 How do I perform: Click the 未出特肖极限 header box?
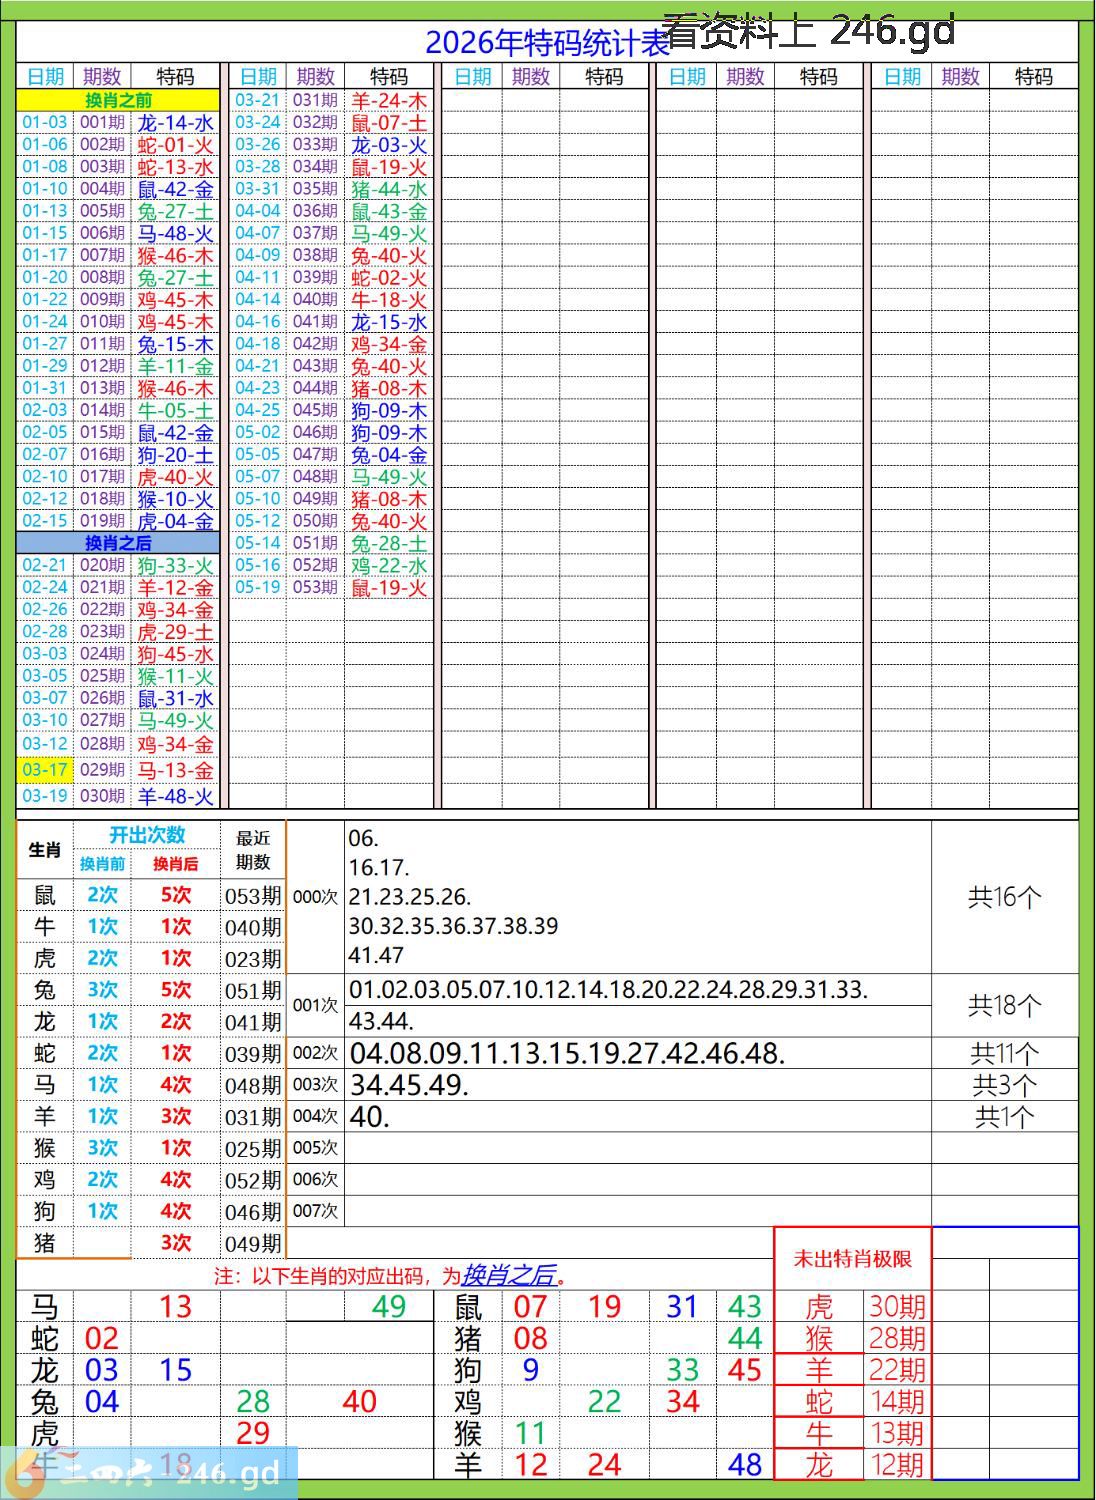coord(853,1259)
